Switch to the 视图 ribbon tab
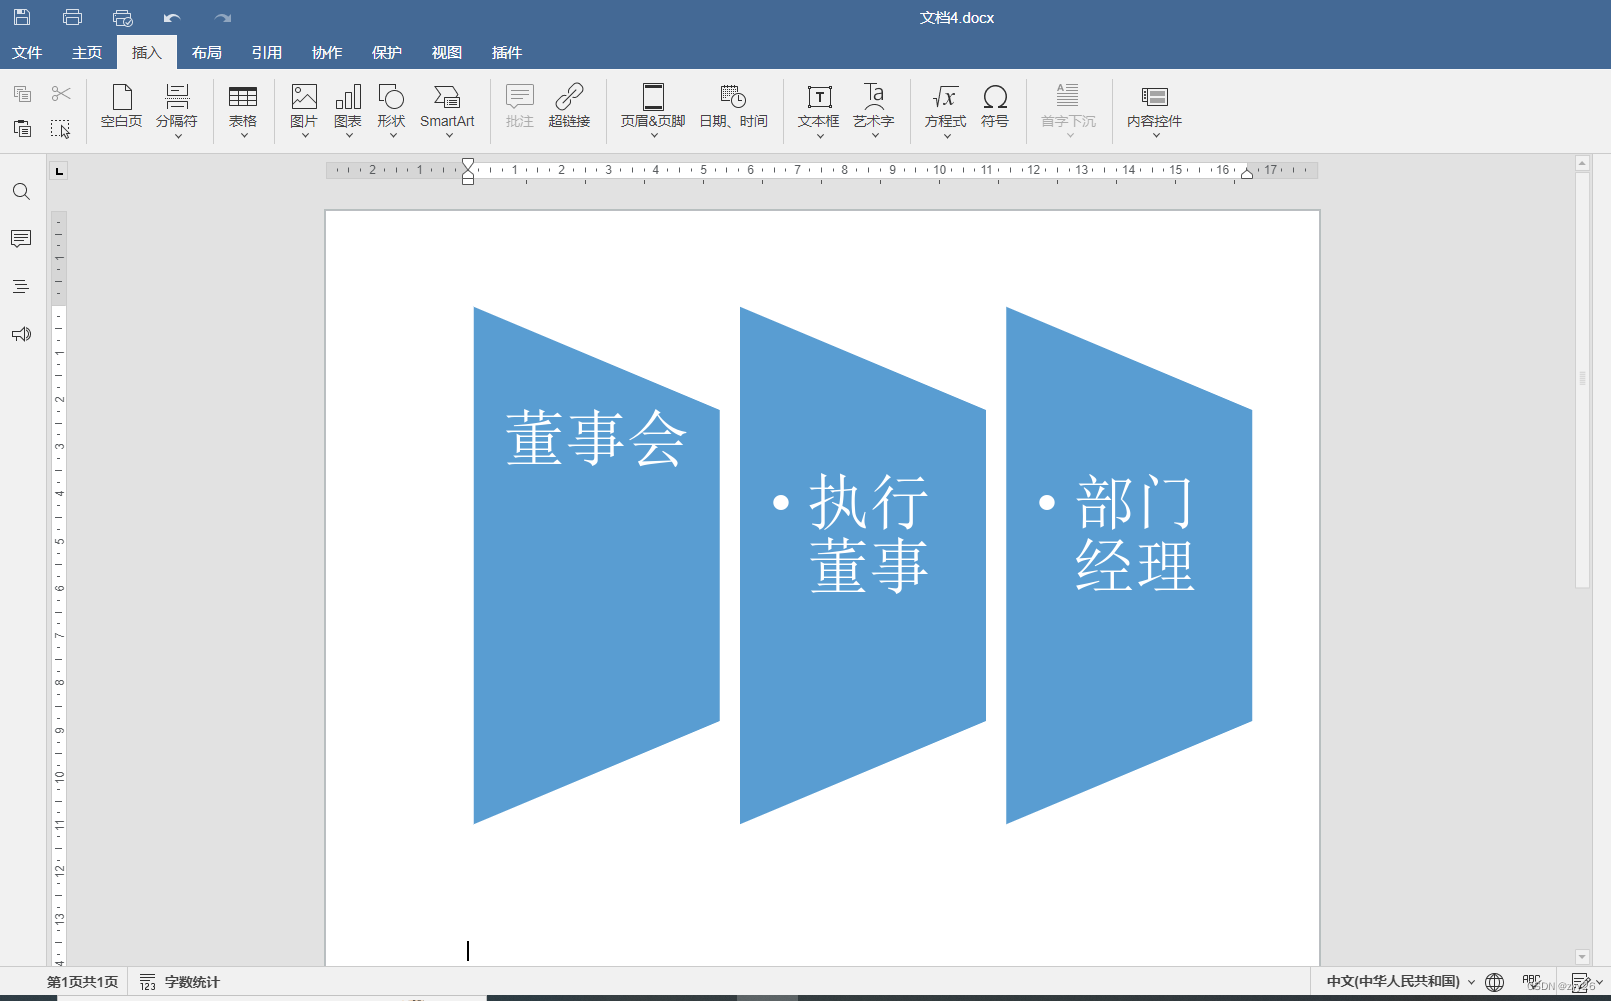1611x1001 pixels. coord(446,52)
